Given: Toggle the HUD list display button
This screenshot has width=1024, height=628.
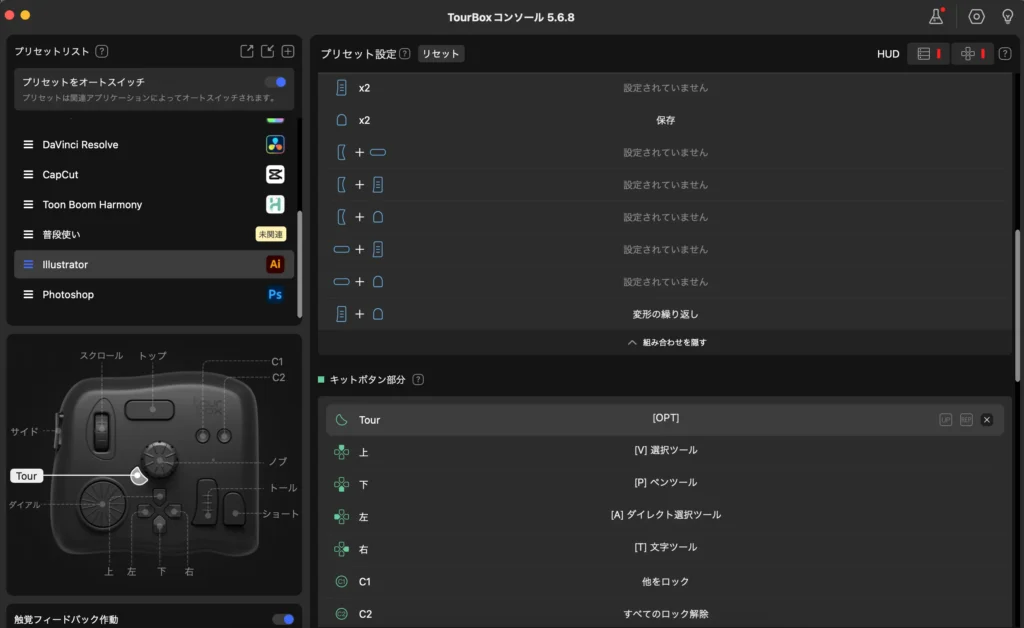Looking at the screenshot, I should (x=927, y=53).
